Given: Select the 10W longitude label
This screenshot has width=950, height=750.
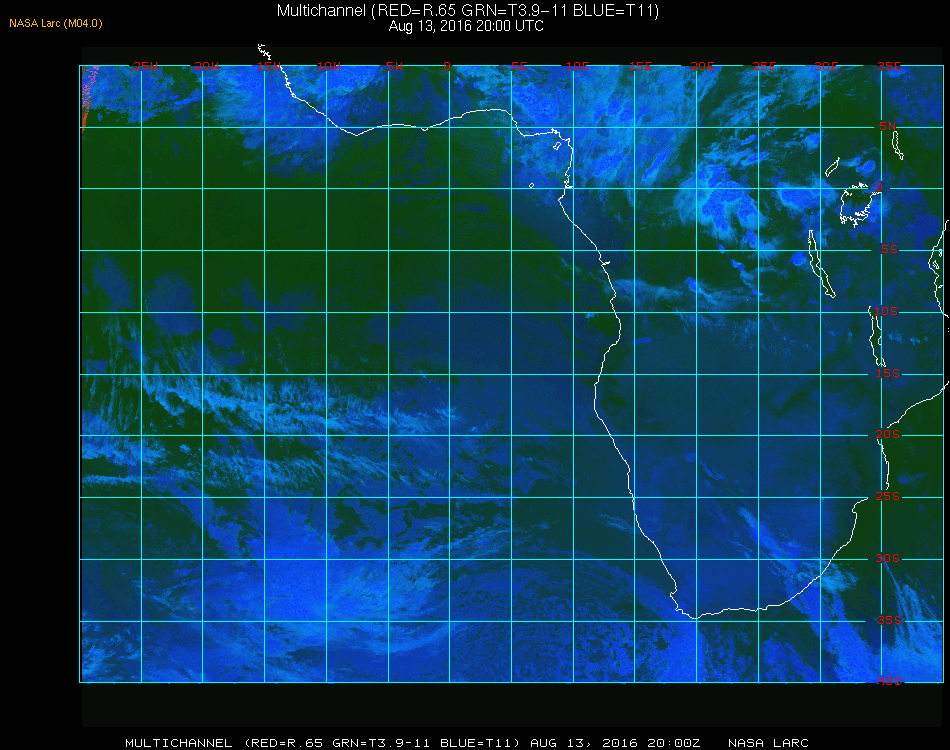Looking at the screenshot, I should [x=329, y=66].
